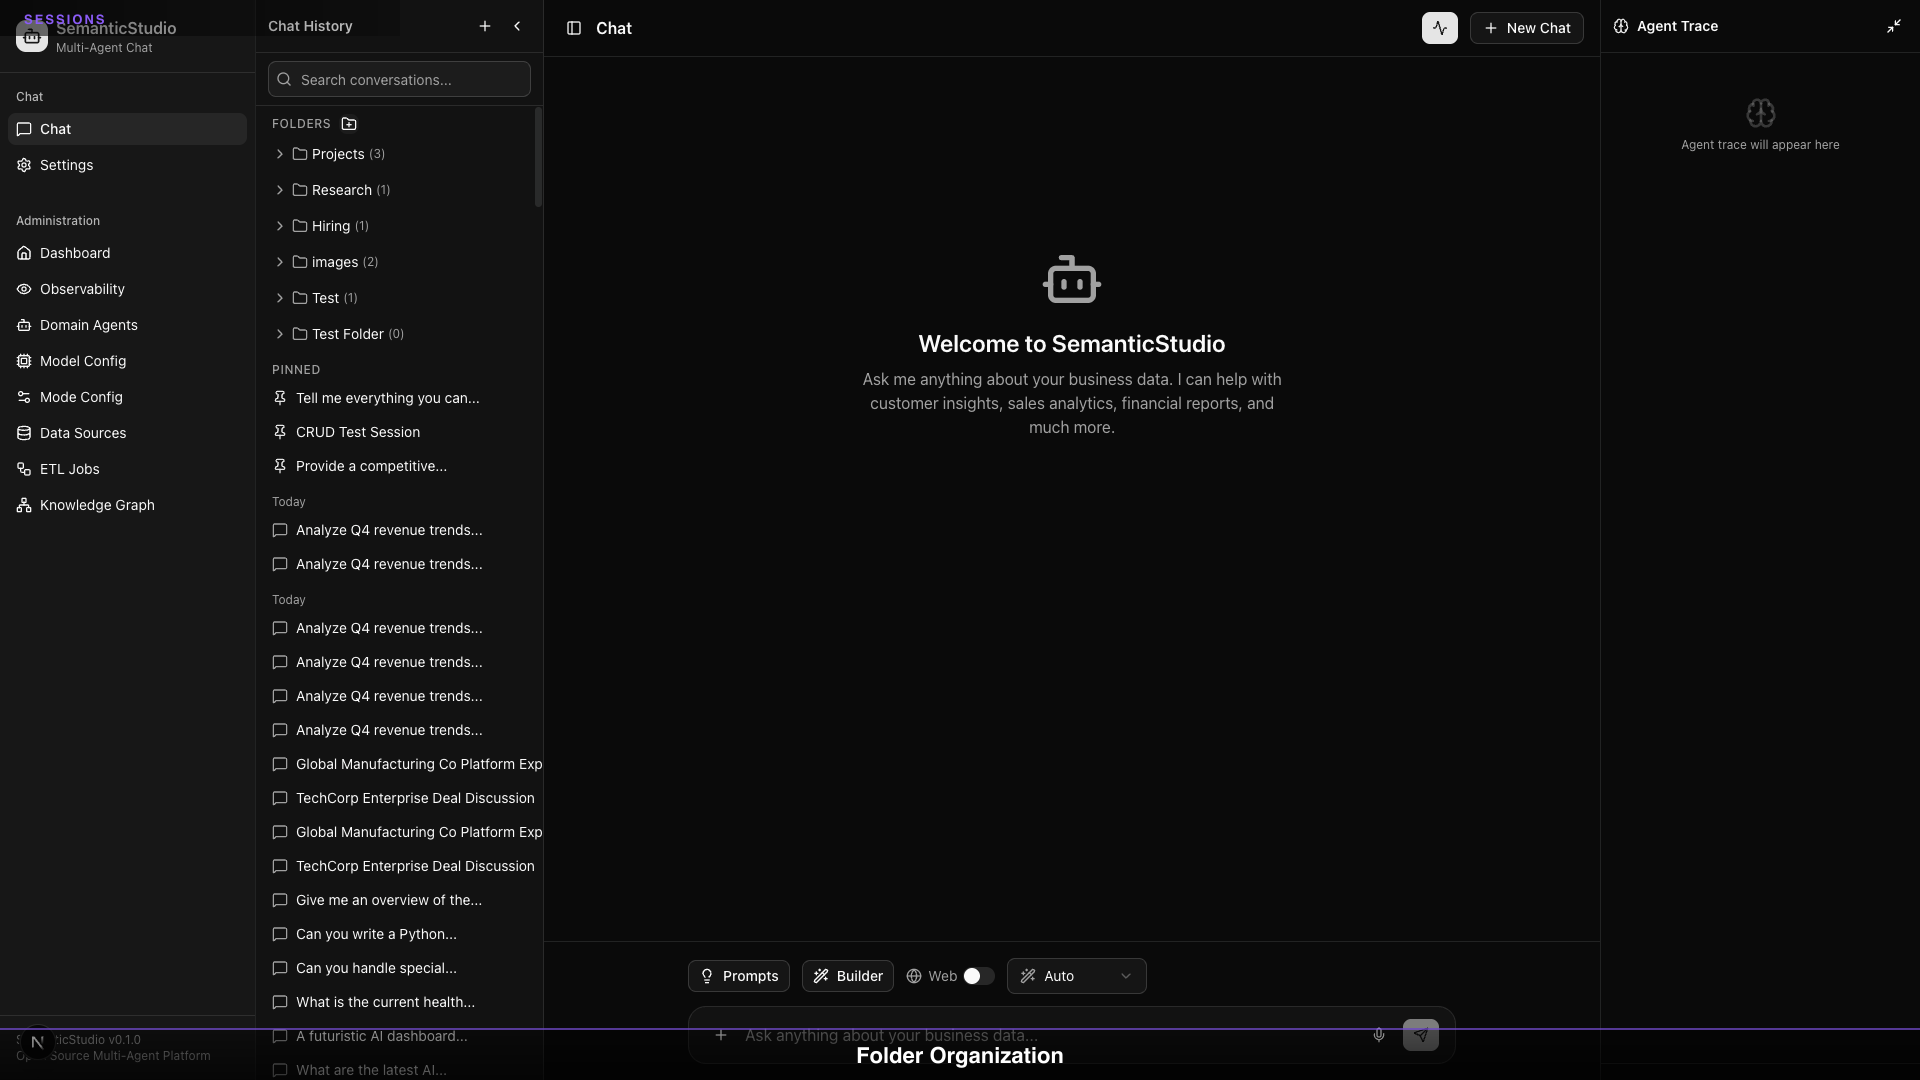This screenshot has height=1080, width=1920.
Task: Click the search conversations field
Action: click(x=398, y=79)
